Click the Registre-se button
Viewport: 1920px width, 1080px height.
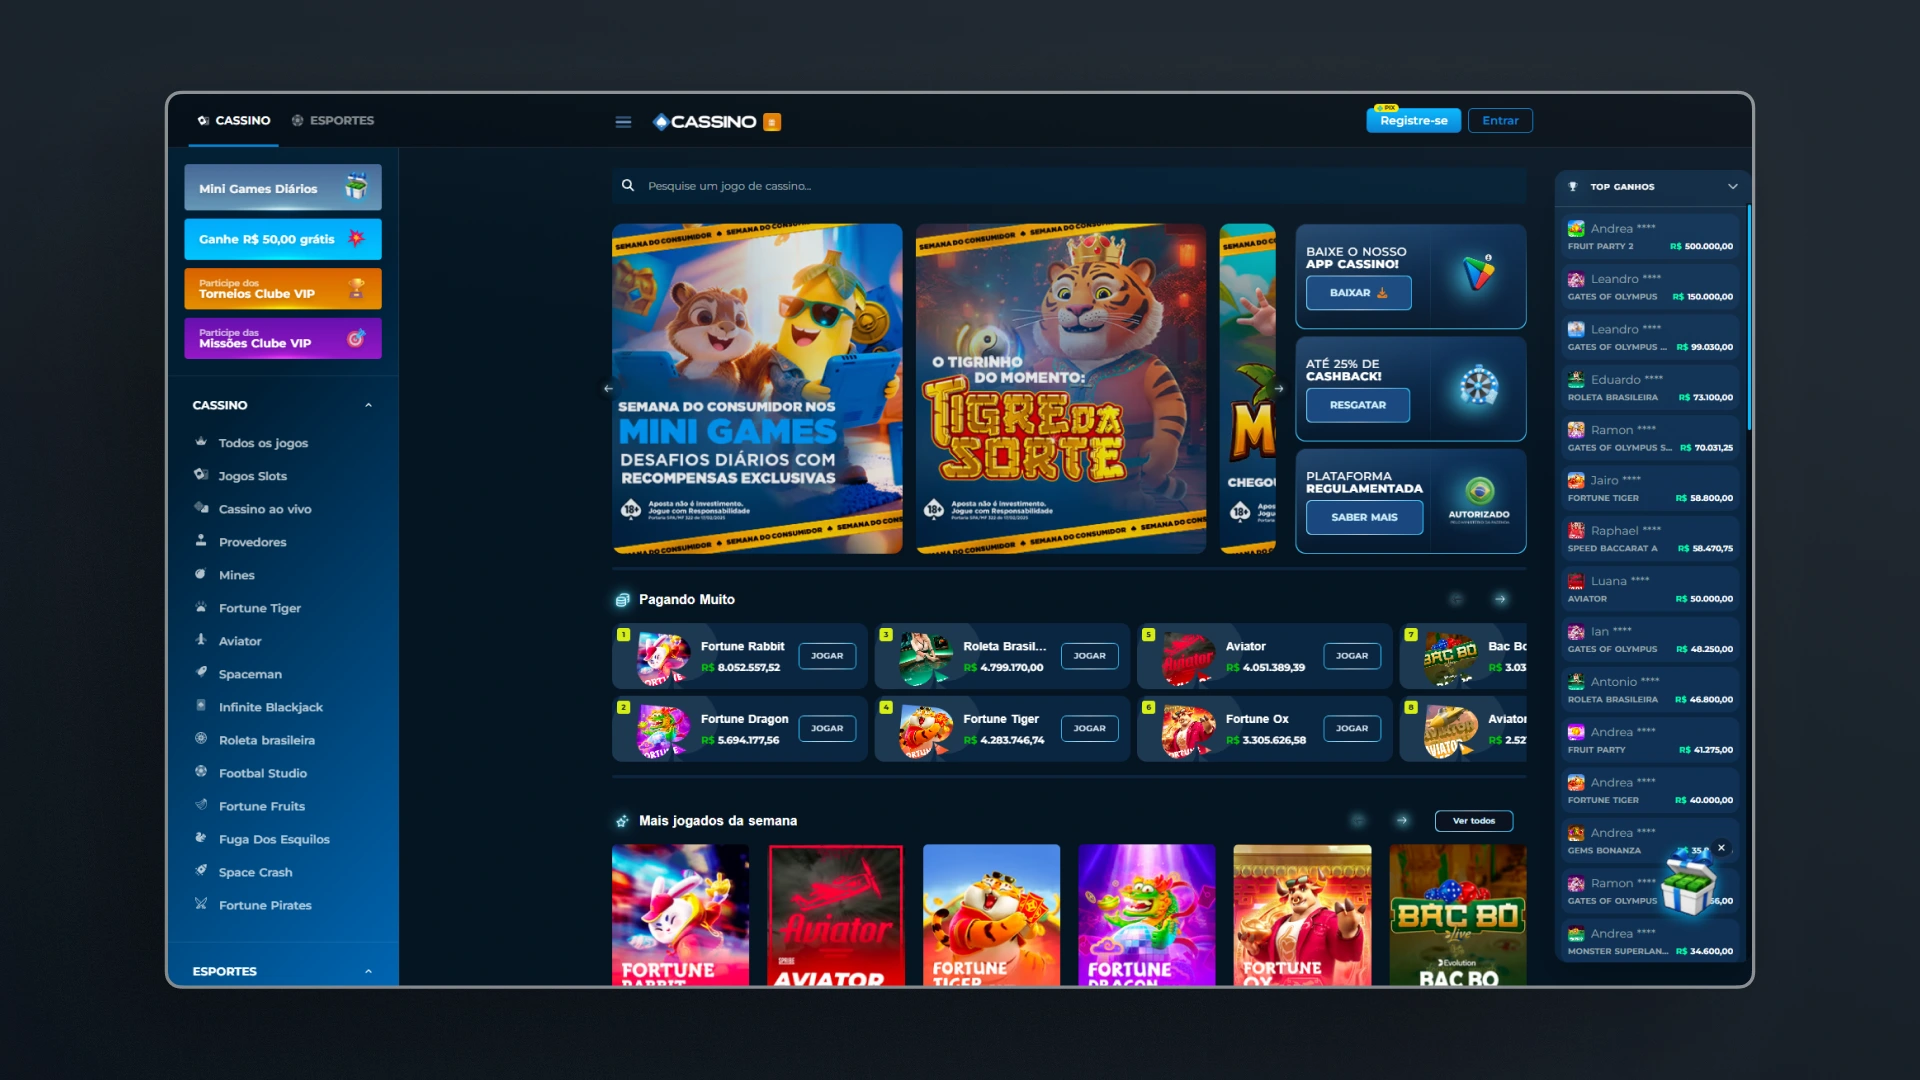pos(1413,121)
